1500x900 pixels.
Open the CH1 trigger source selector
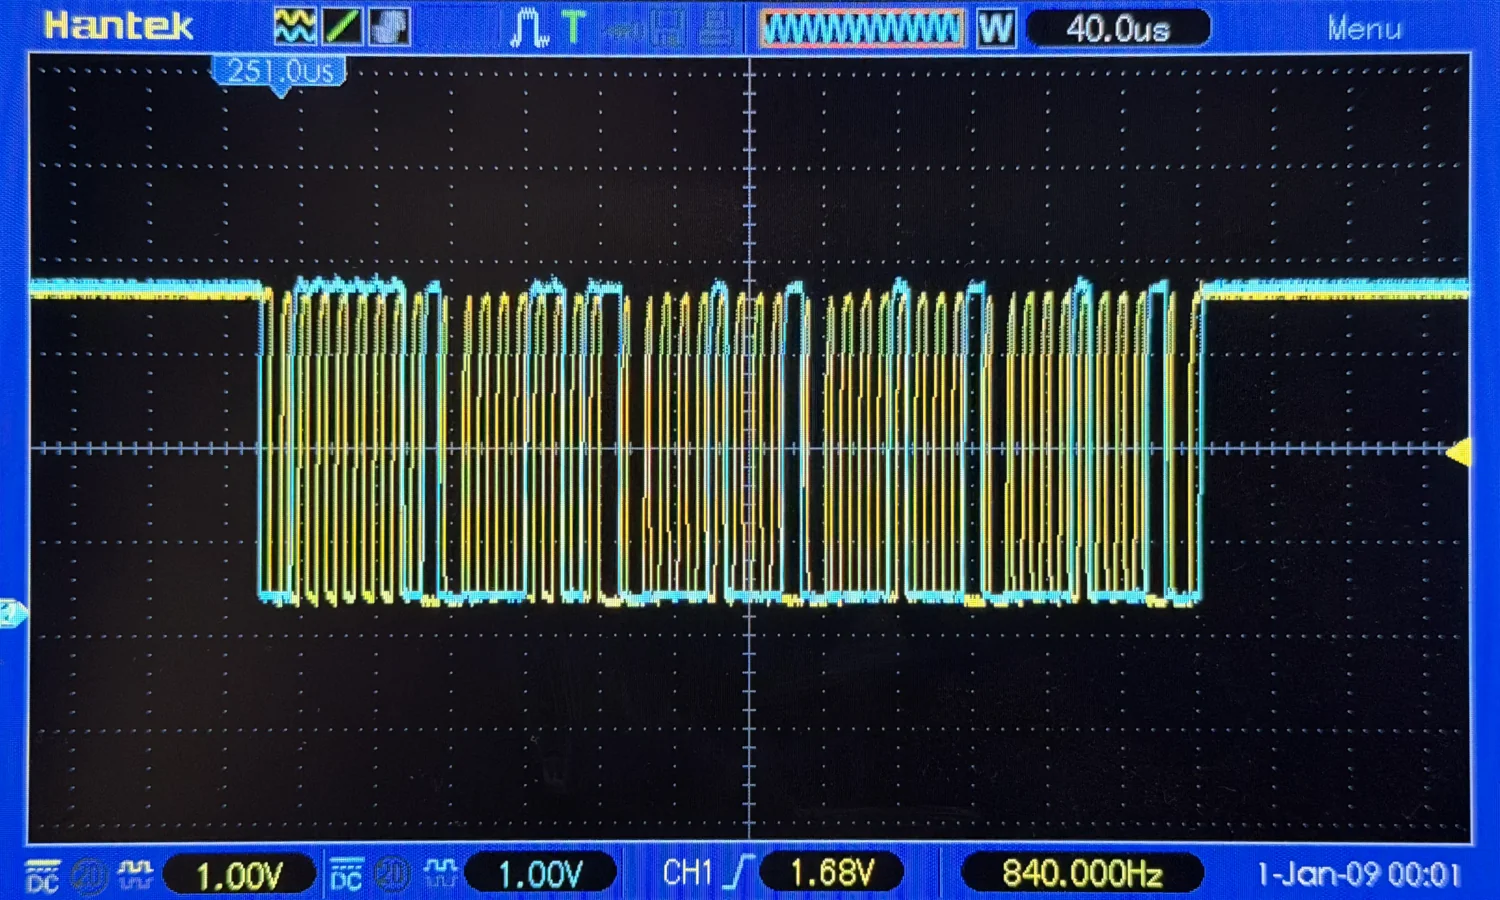tap(690, 872)
